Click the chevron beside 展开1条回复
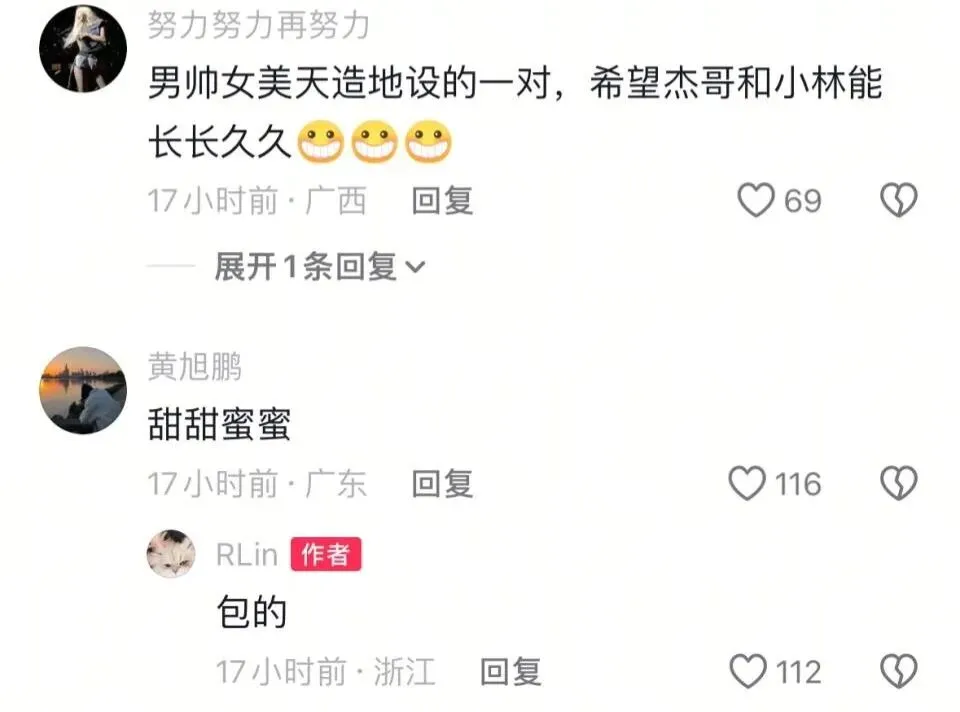This screenshot has width=960, height=712. [416, 268]
